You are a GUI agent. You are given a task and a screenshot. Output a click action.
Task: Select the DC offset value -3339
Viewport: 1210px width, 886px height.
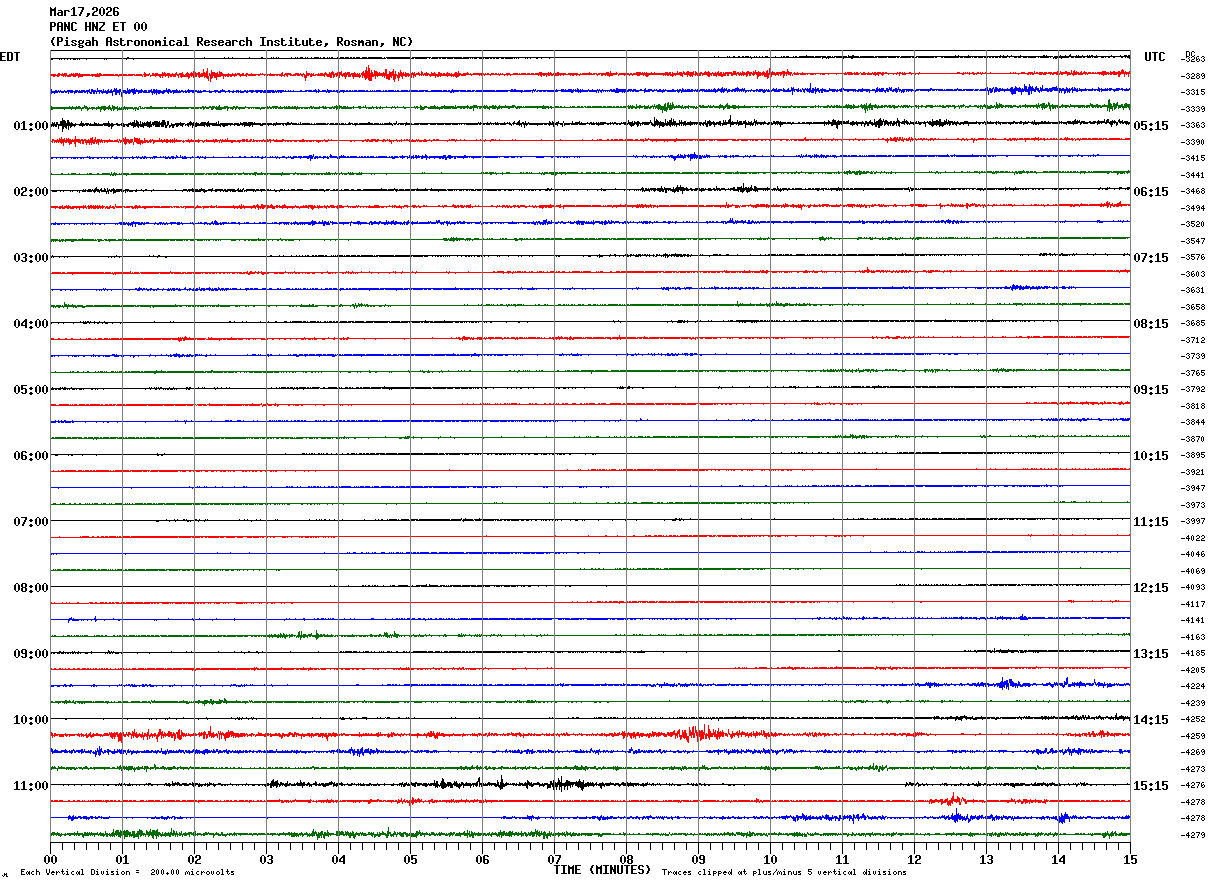(1193, 109)
